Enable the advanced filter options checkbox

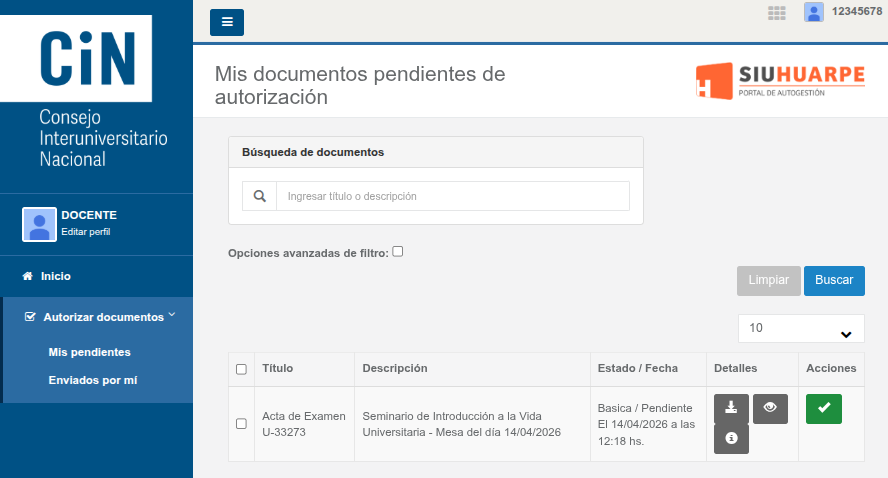point(398,251)
